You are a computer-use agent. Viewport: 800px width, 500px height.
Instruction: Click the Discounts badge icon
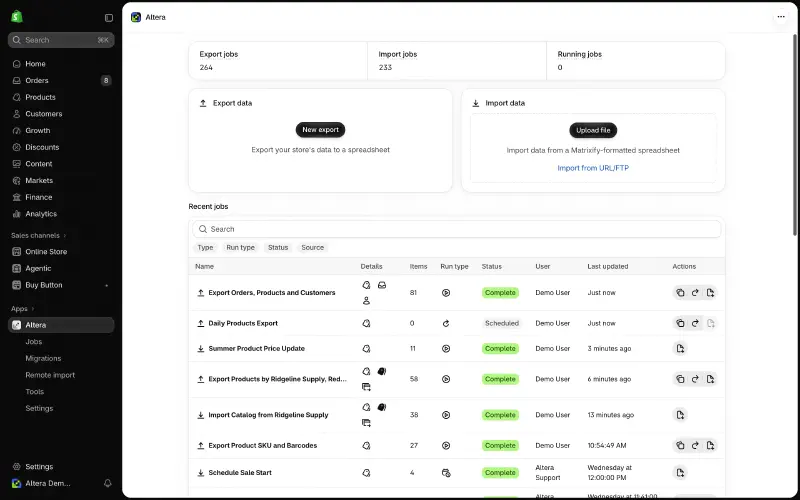[x=17, y=147]
